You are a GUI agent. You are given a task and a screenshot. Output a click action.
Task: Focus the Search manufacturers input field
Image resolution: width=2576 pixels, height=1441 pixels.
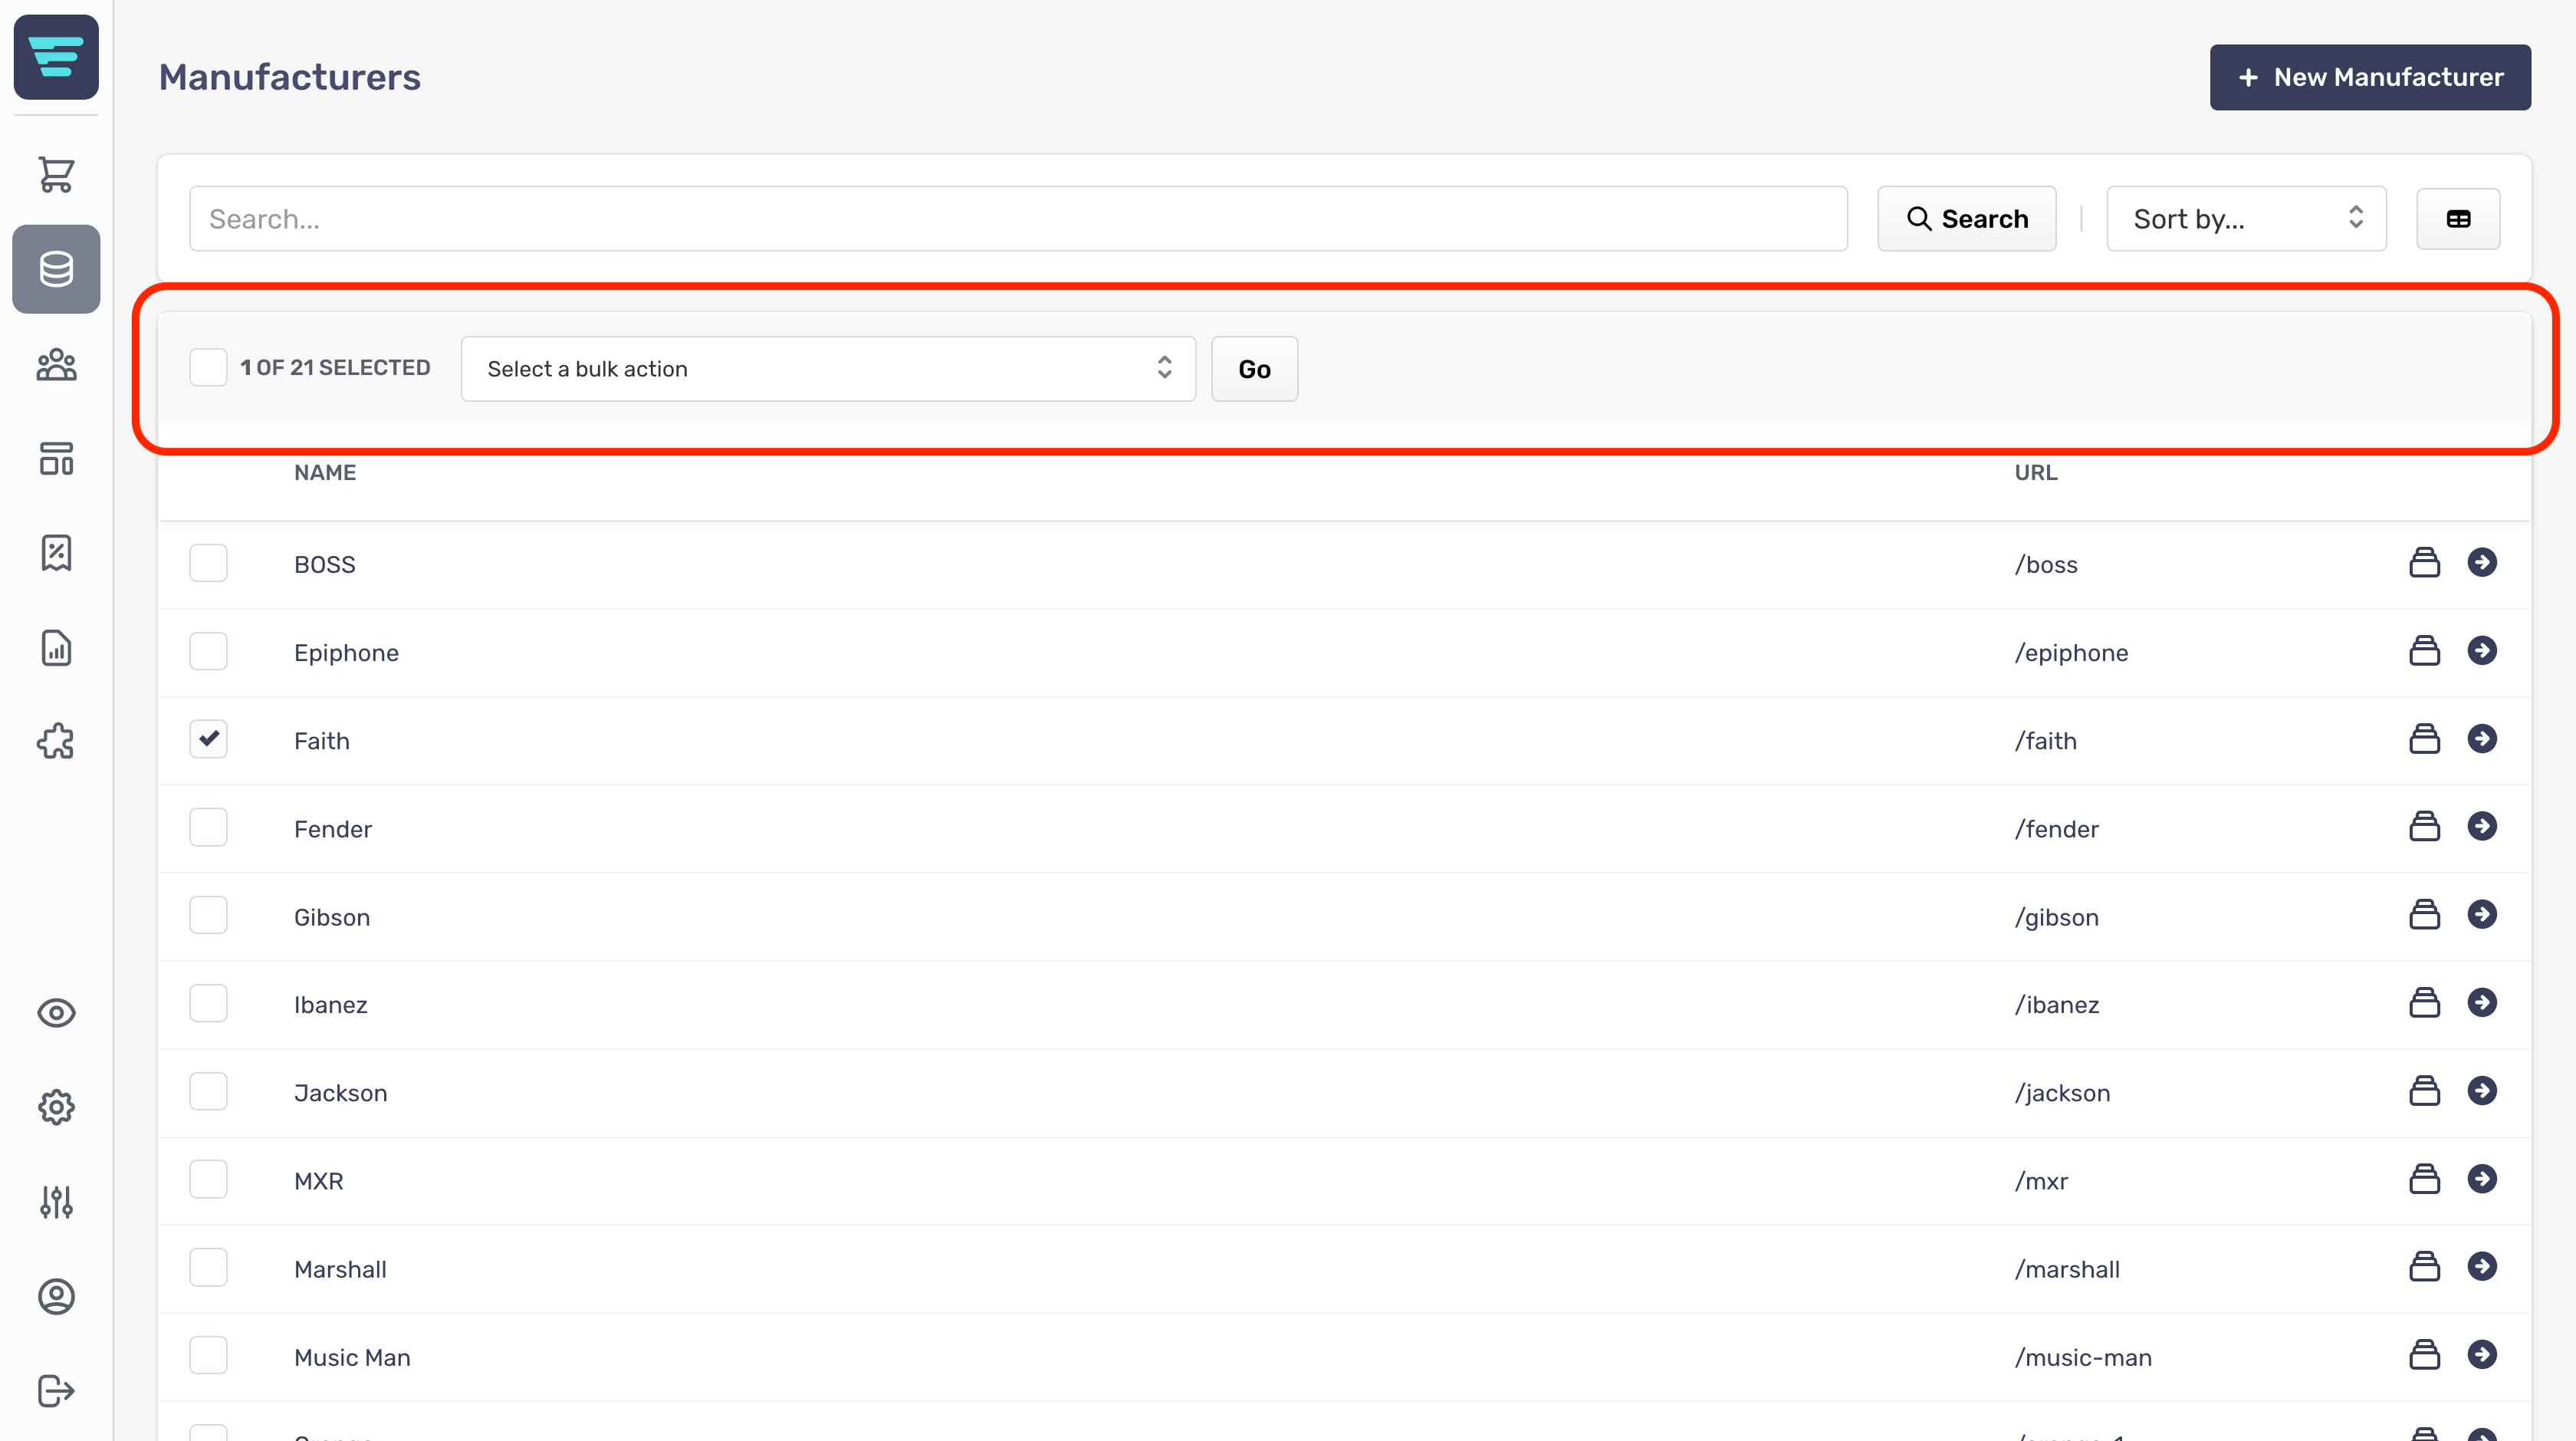pos(1018,219)
